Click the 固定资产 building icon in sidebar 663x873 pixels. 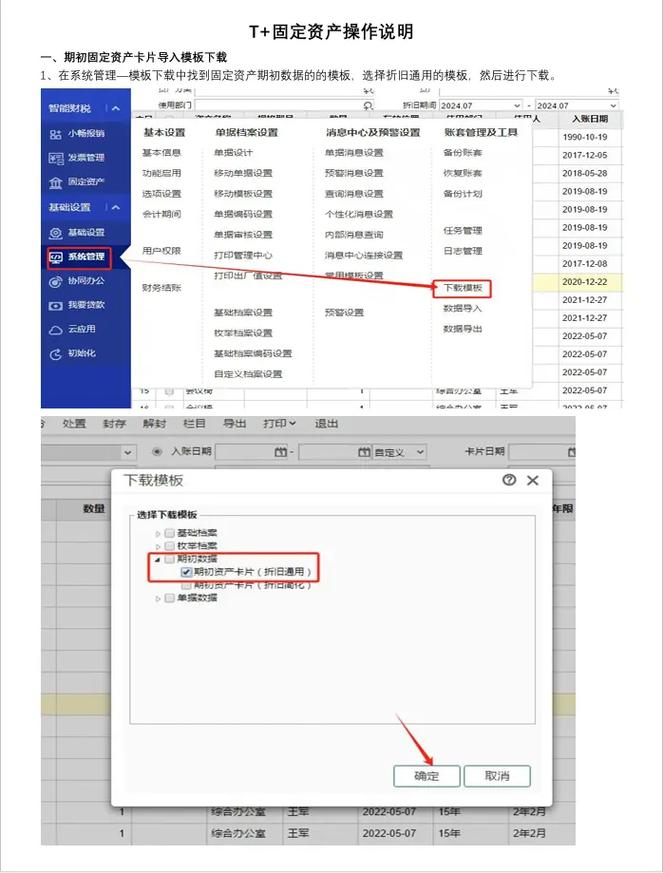[x=55, y=183]
